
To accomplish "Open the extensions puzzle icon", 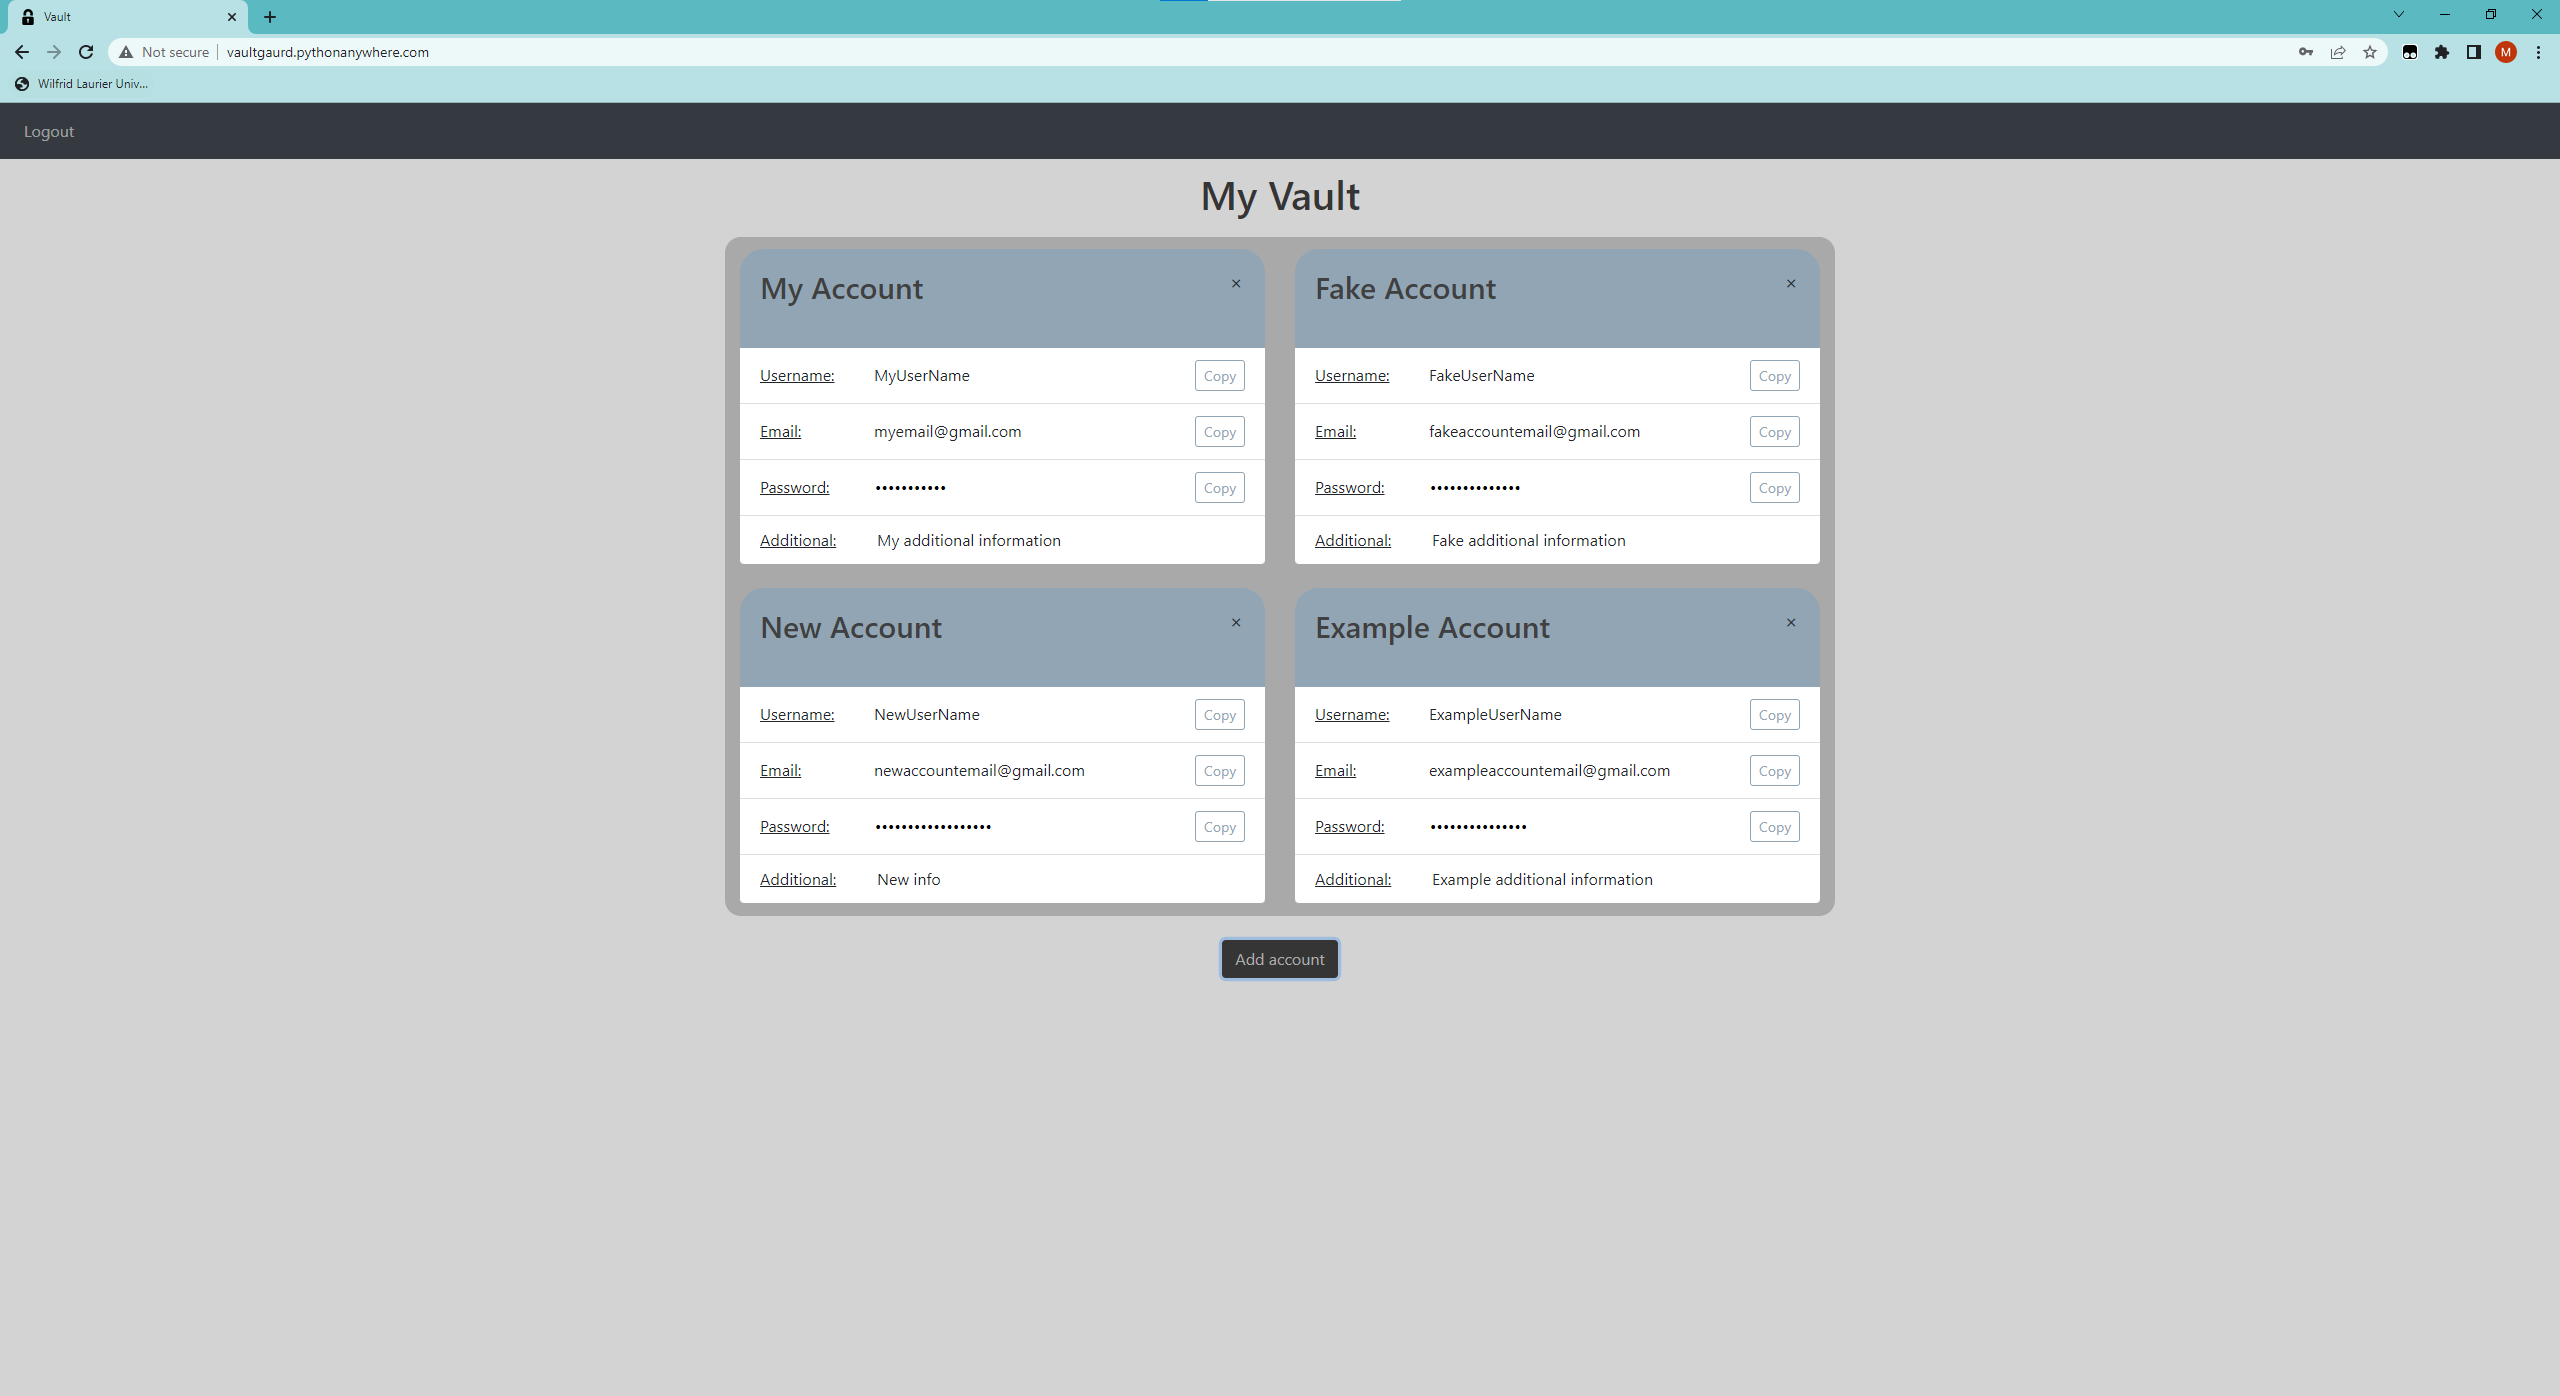I will pos(2441,52).
